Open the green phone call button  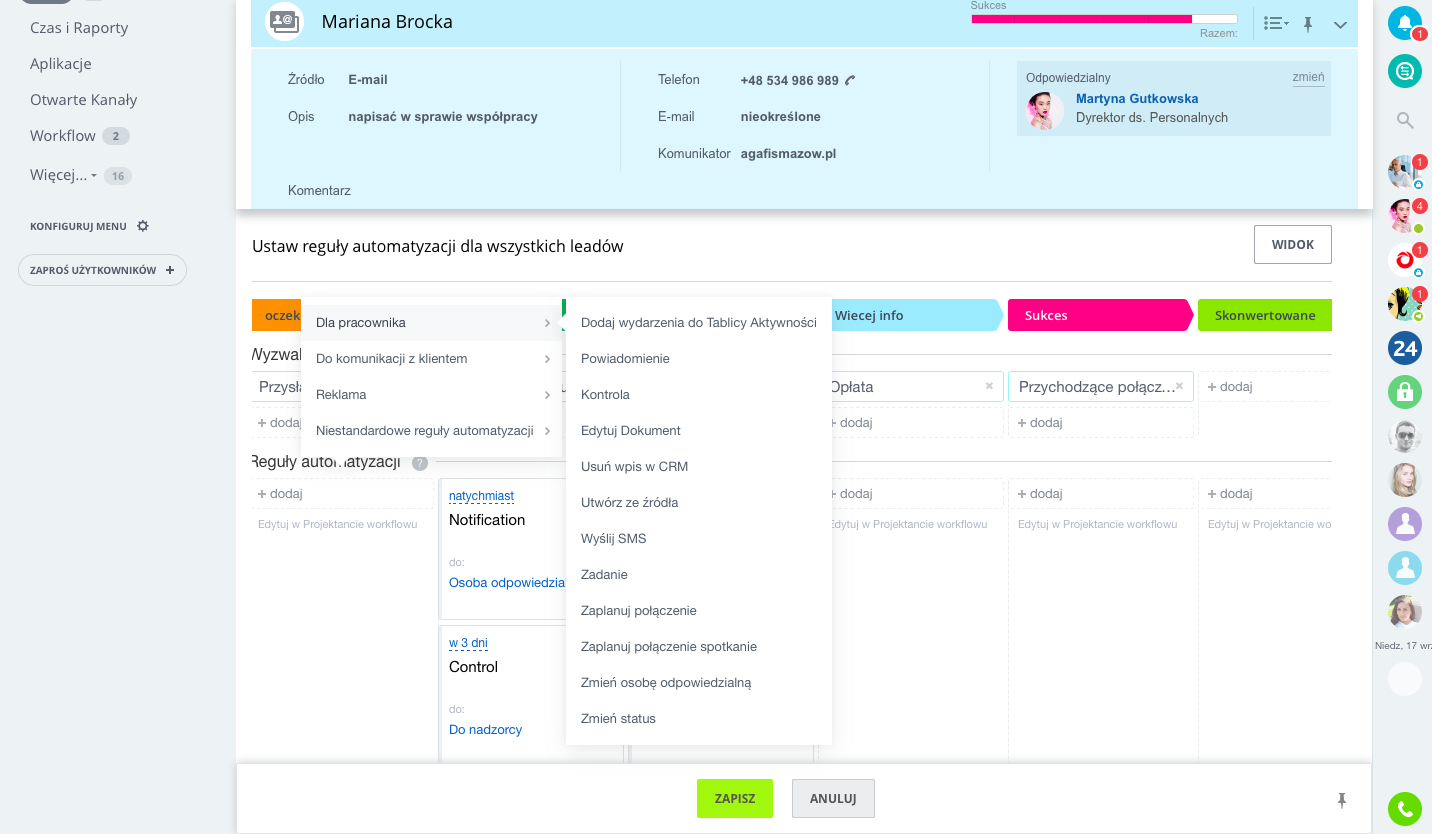coord(1405,809)
